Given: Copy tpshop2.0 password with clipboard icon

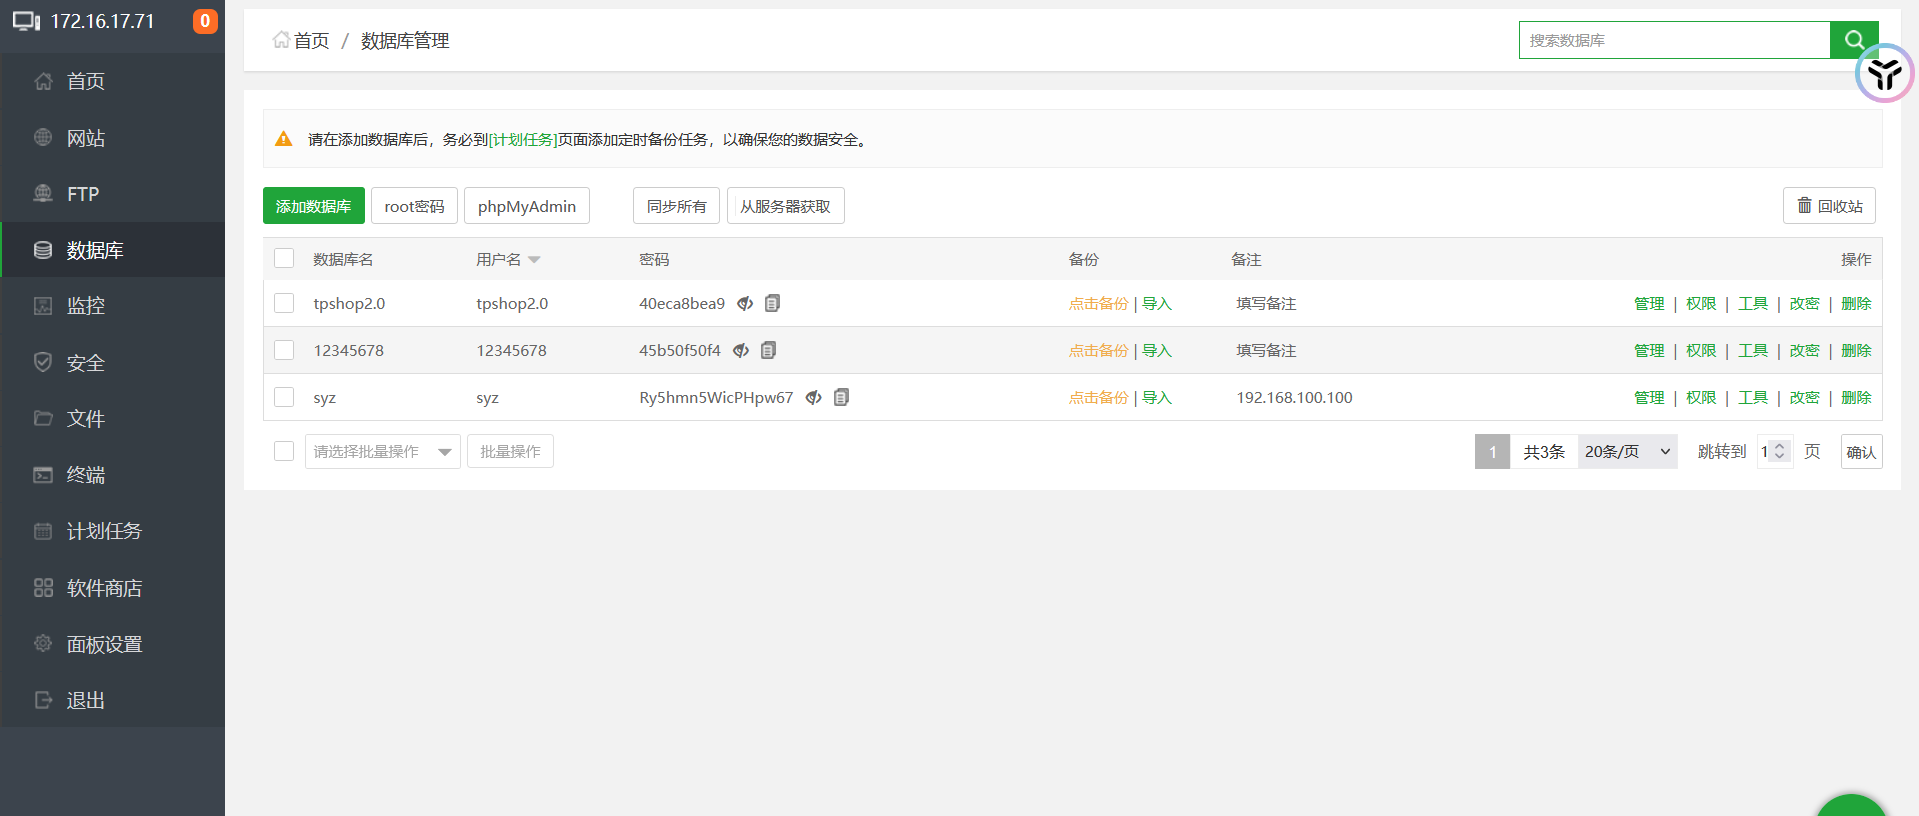Looking at the screenshot, I should (772, 303).
